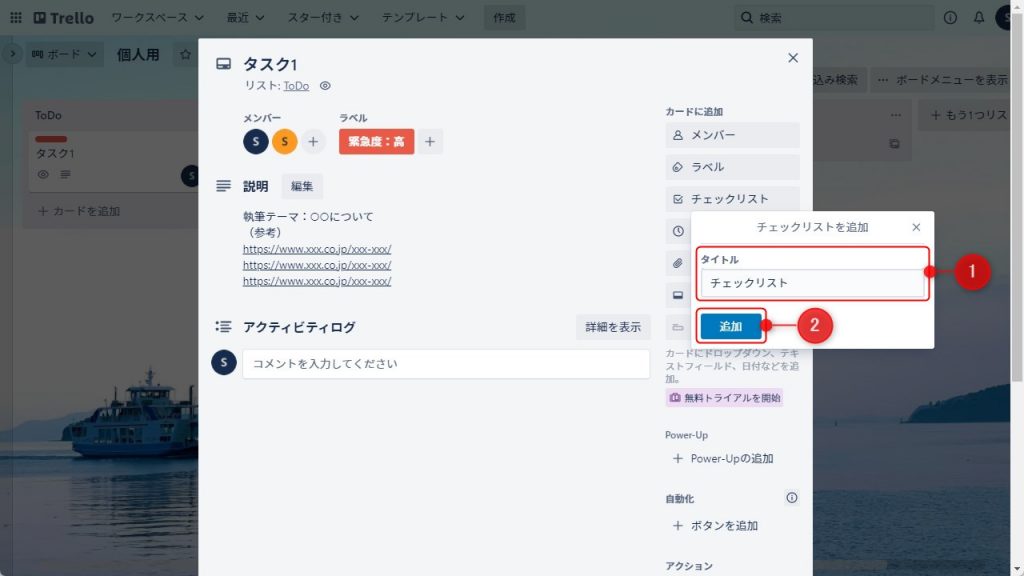
Task: Click the cover icon in sidebar
Action: [678, 295]
